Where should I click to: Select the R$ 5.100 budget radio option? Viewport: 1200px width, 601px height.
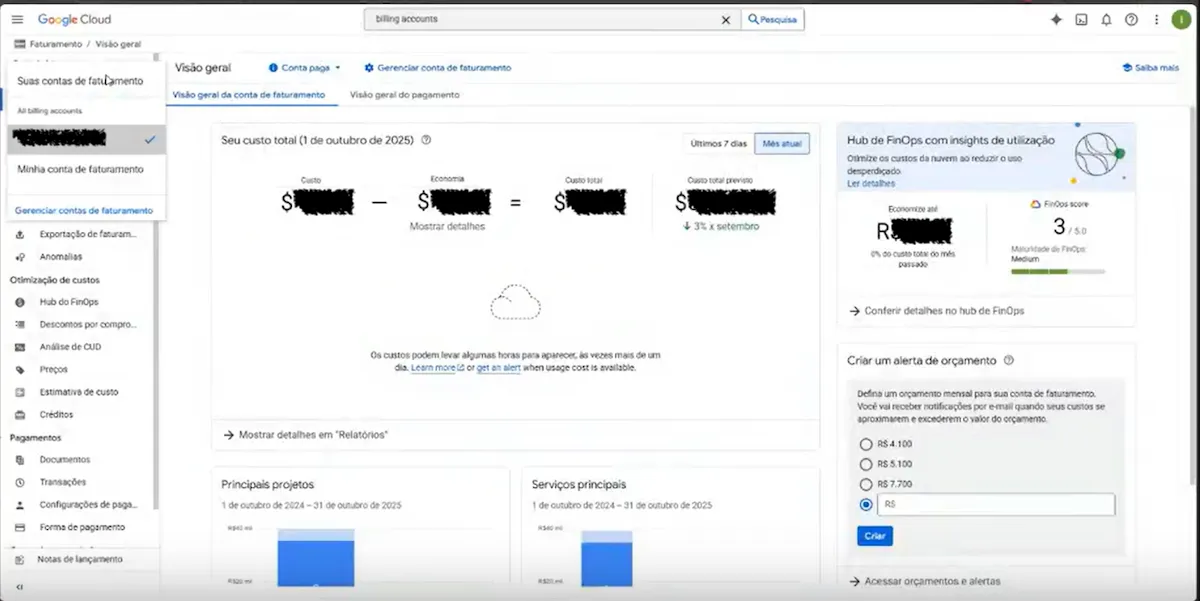point(866,464)
